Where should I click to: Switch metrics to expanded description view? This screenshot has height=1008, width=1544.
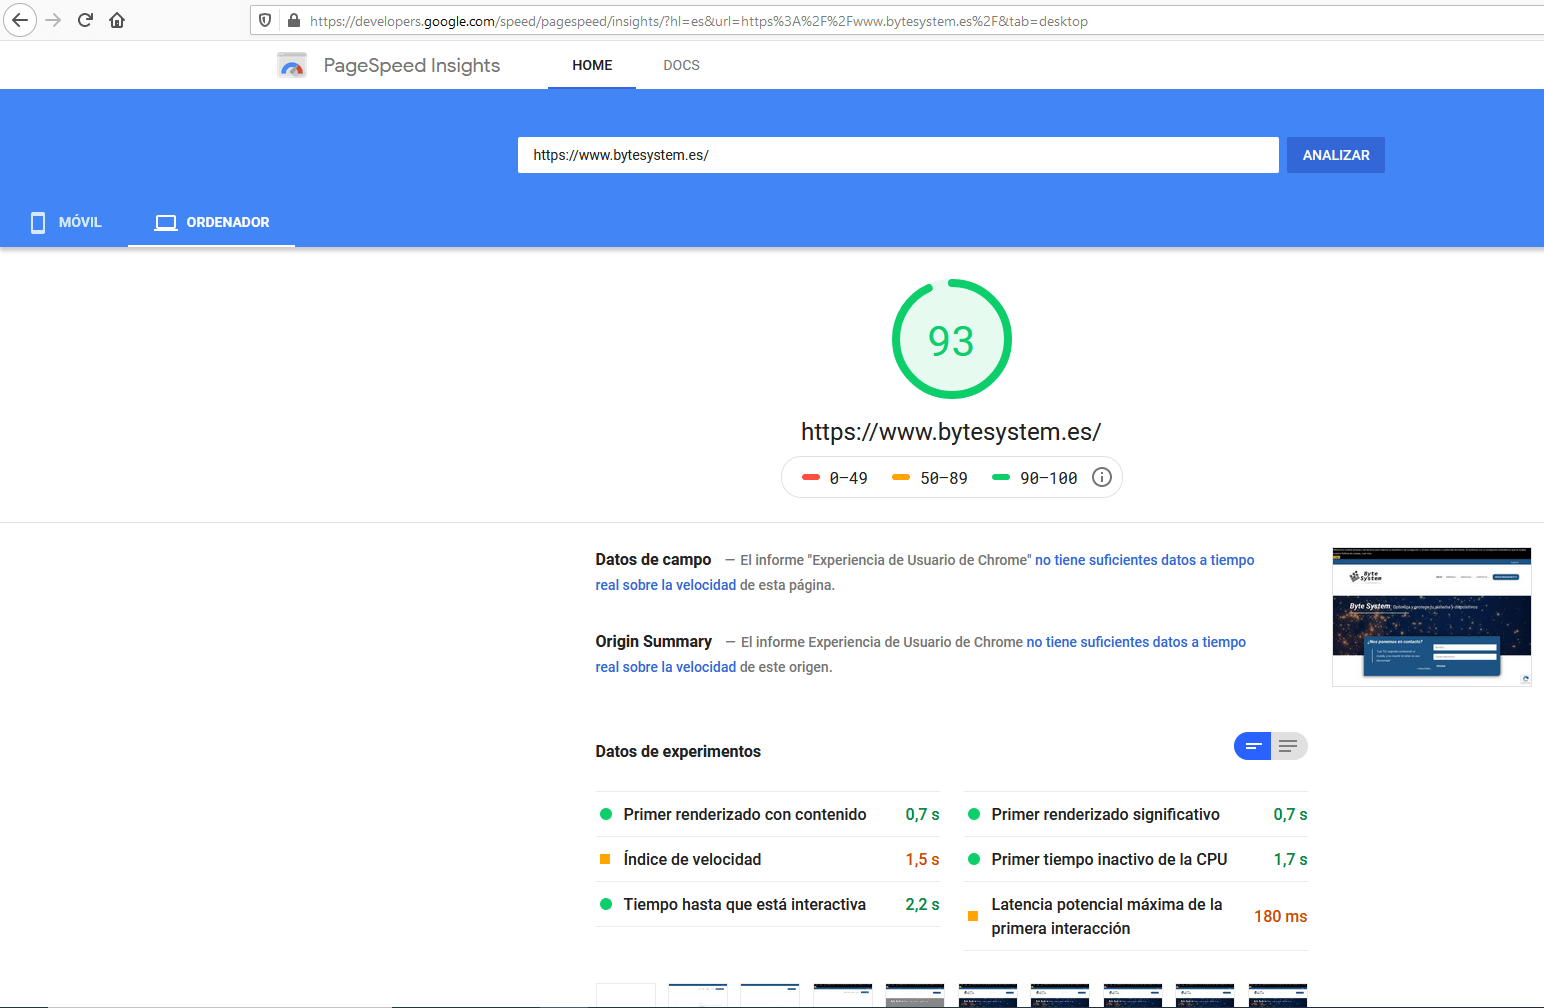tap(1289, 746)
